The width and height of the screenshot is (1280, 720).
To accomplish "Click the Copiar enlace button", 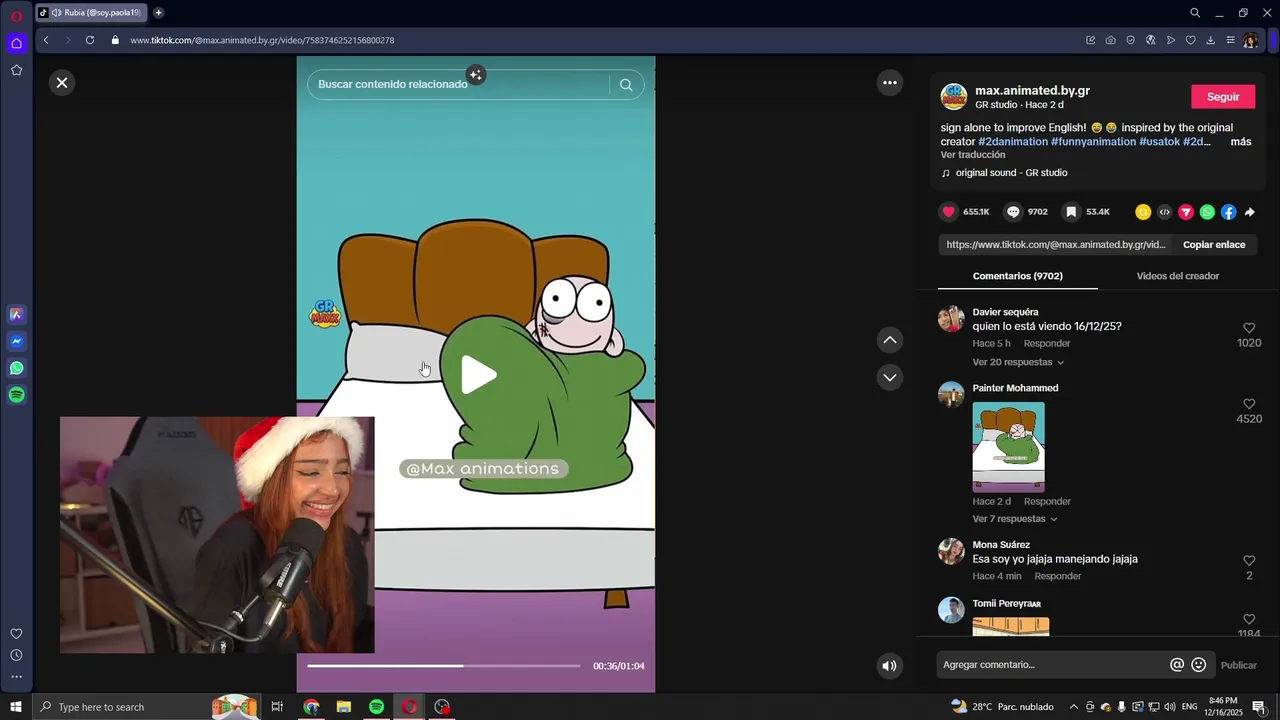I will coord(1214,245).
